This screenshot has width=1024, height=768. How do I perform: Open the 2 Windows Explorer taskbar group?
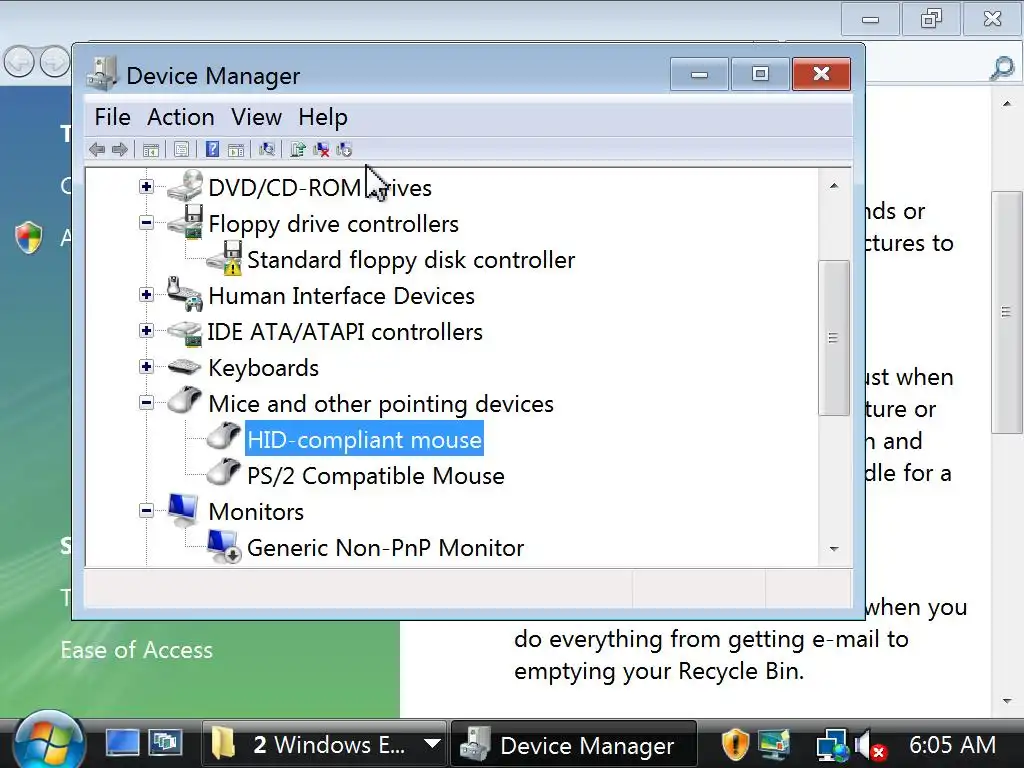pos(324,744)
